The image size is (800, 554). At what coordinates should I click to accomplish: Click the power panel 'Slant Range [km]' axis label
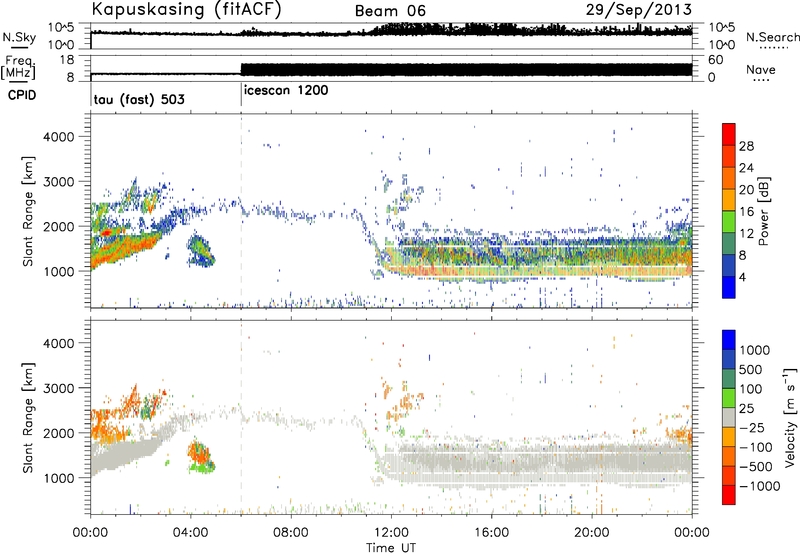click(x=28, y=211)
